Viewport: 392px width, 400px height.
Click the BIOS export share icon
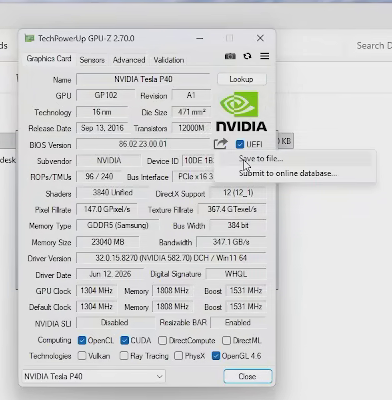pyautogui.click(x=220, y=144)
